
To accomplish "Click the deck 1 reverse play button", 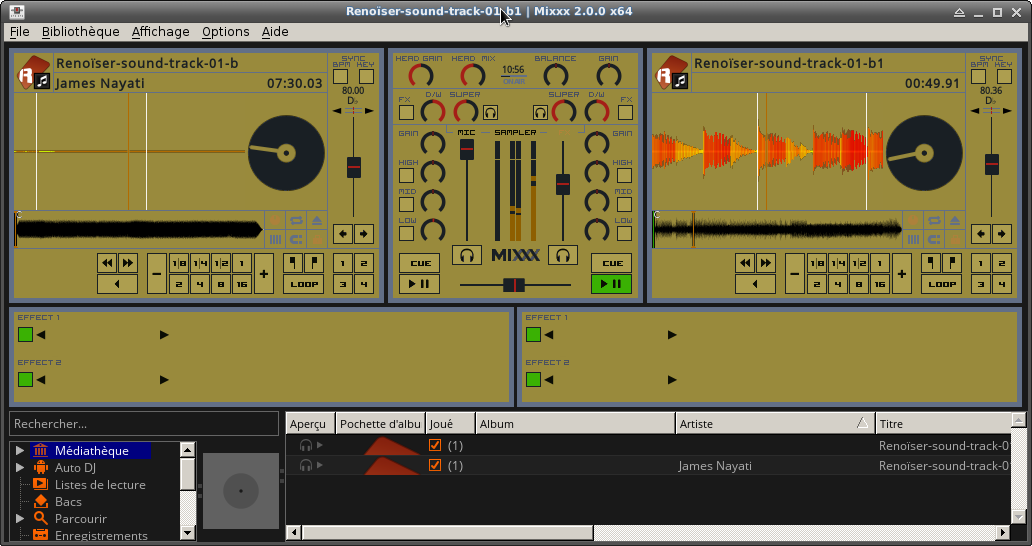I will [117, 284].
